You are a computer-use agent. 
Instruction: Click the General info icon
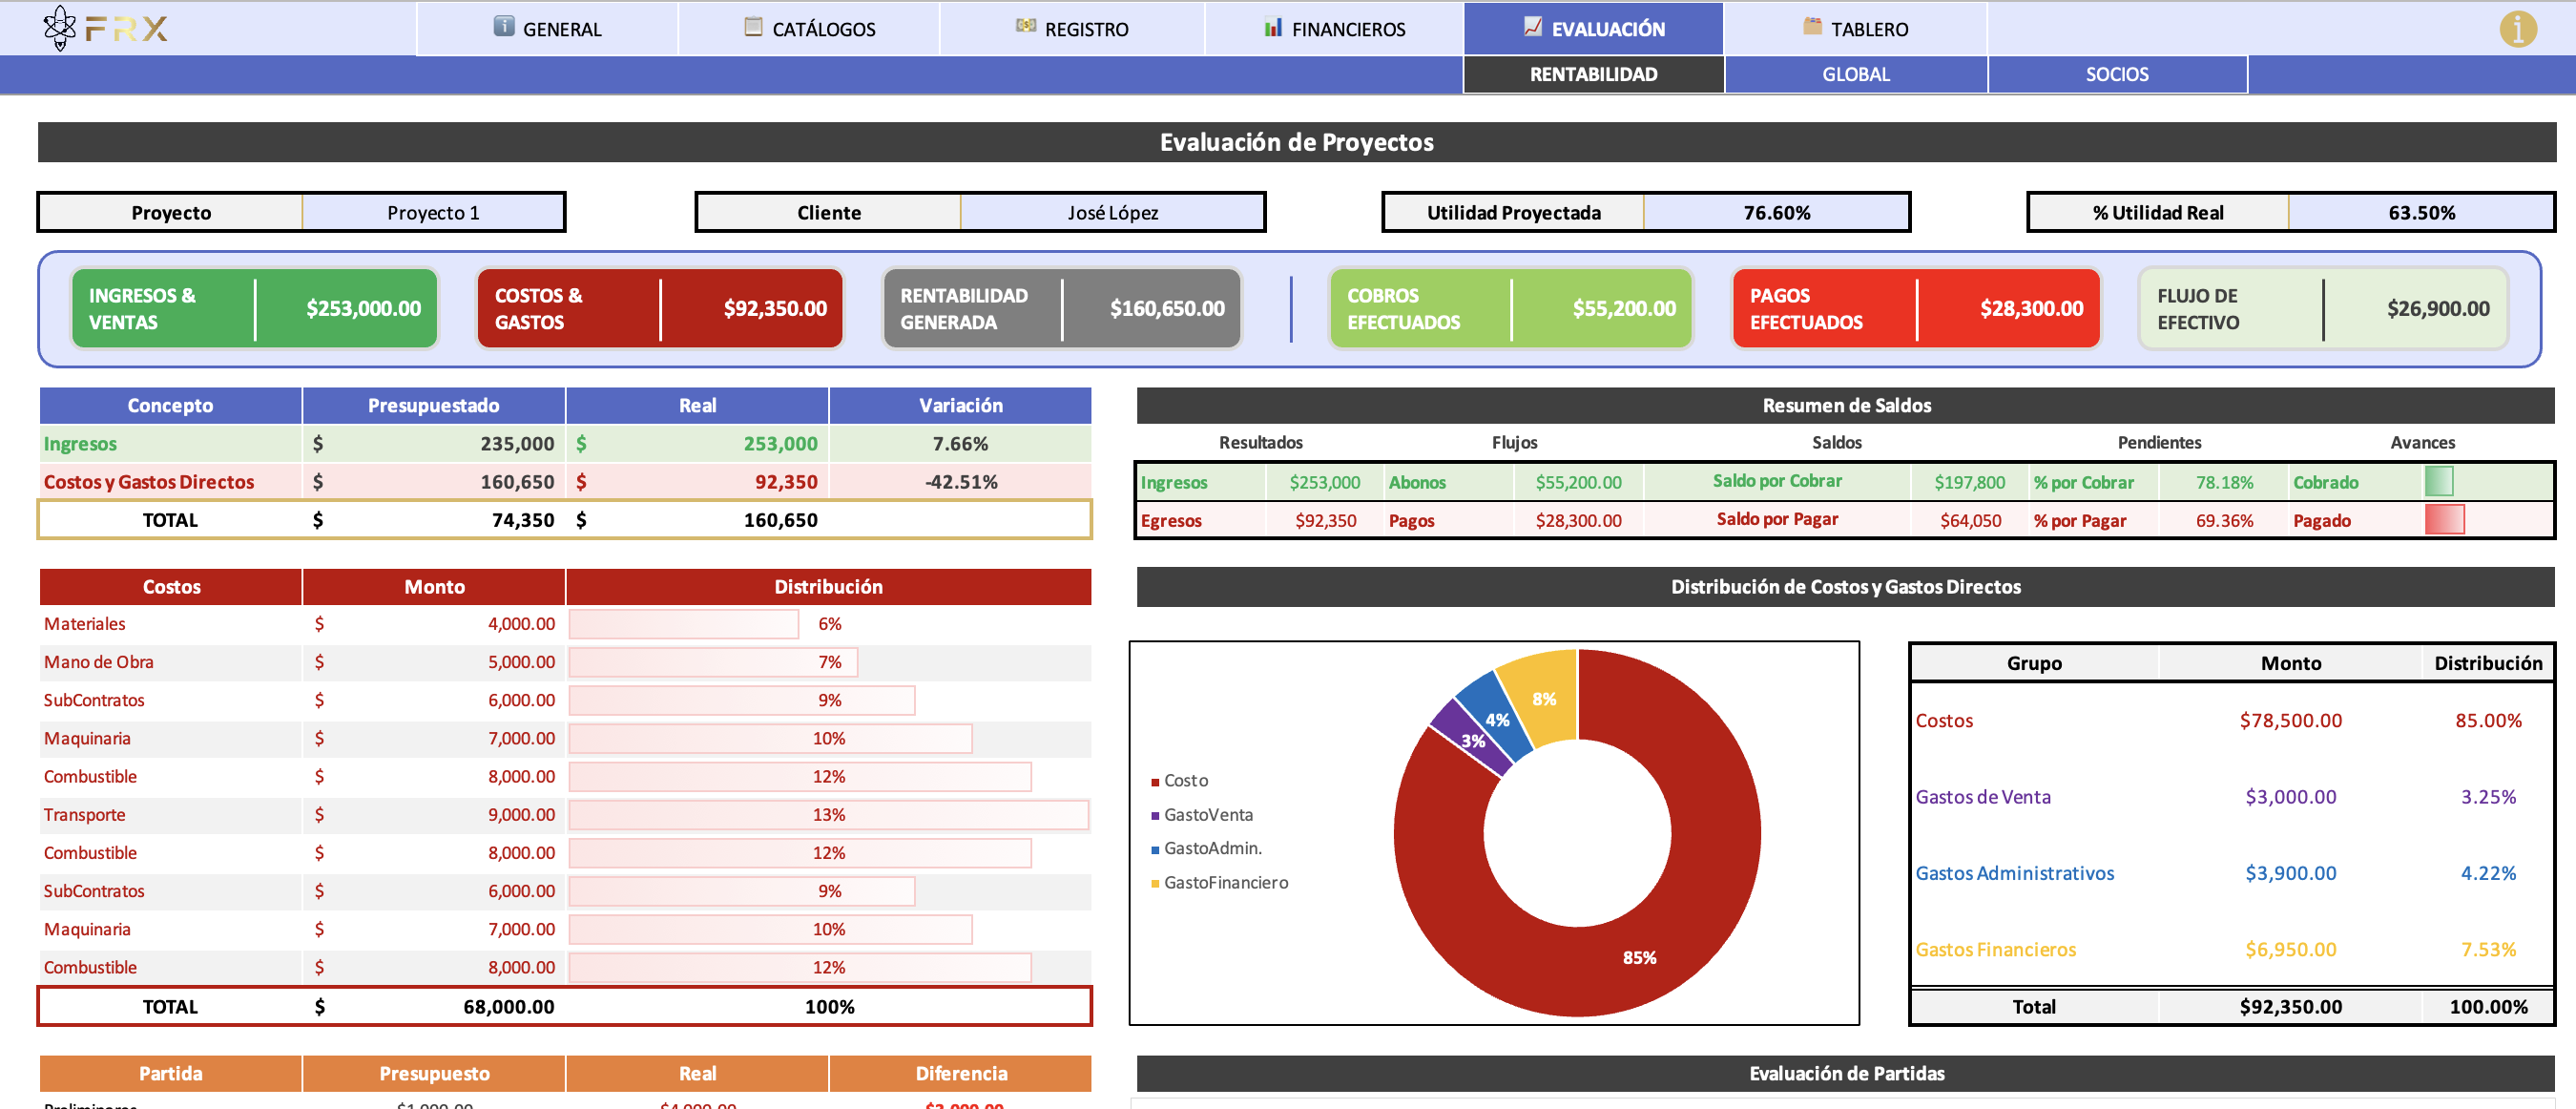pyautogui.click(x=504, y=27)
